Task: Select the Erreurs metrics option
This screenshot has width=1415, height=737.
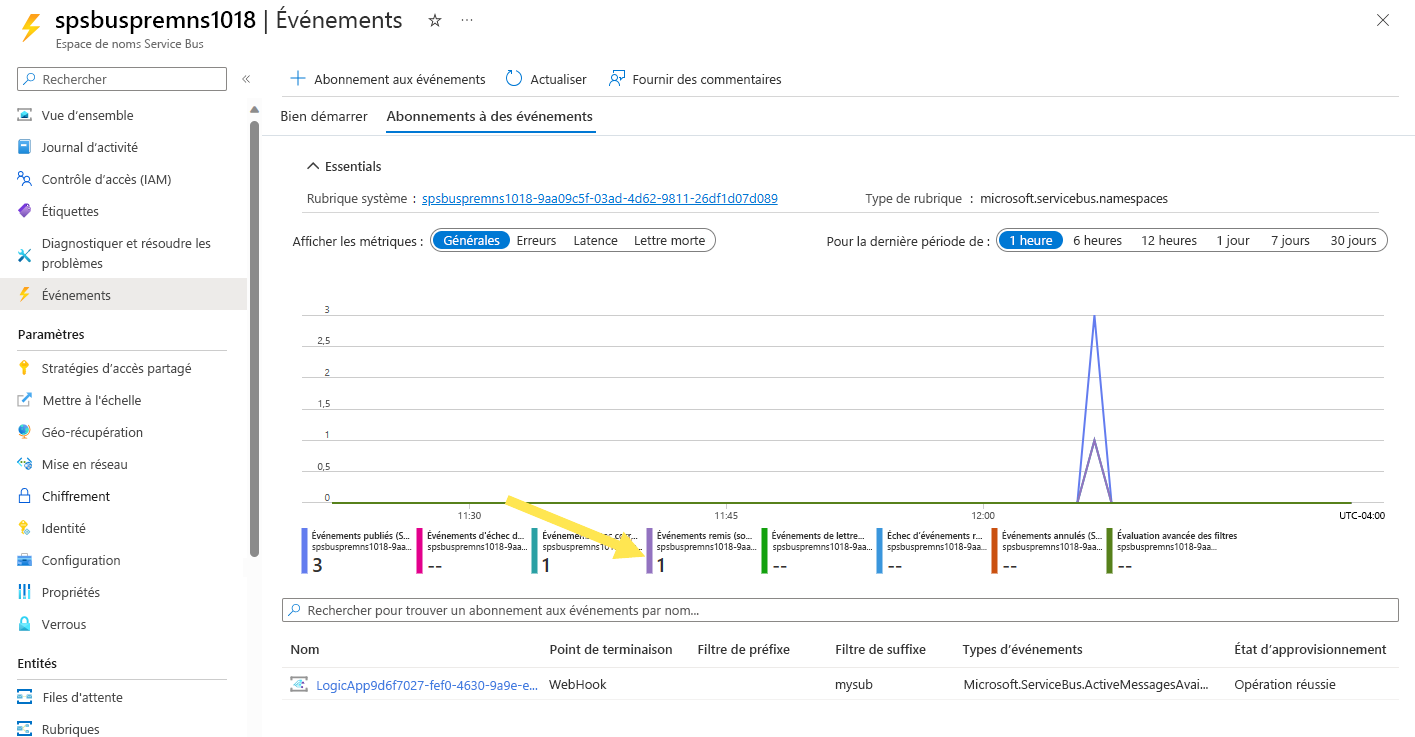Action: (537, 240)
